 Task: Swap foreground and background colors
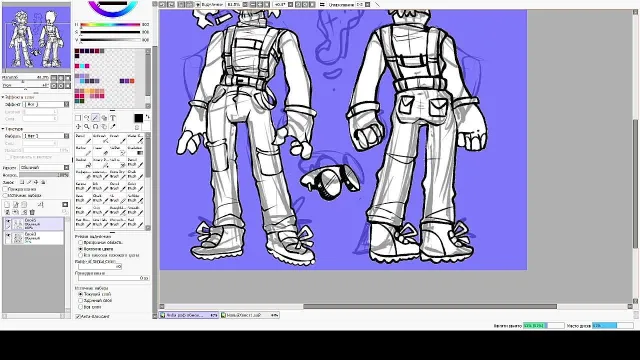[x=147, y=116]
